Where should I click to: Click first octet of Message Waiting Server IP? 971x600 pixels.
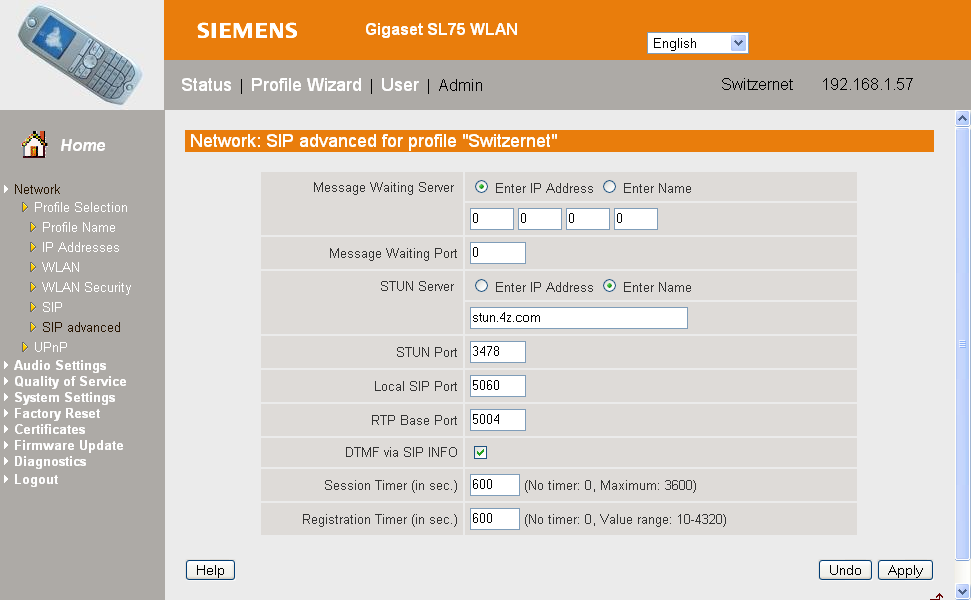pos(492,219)
